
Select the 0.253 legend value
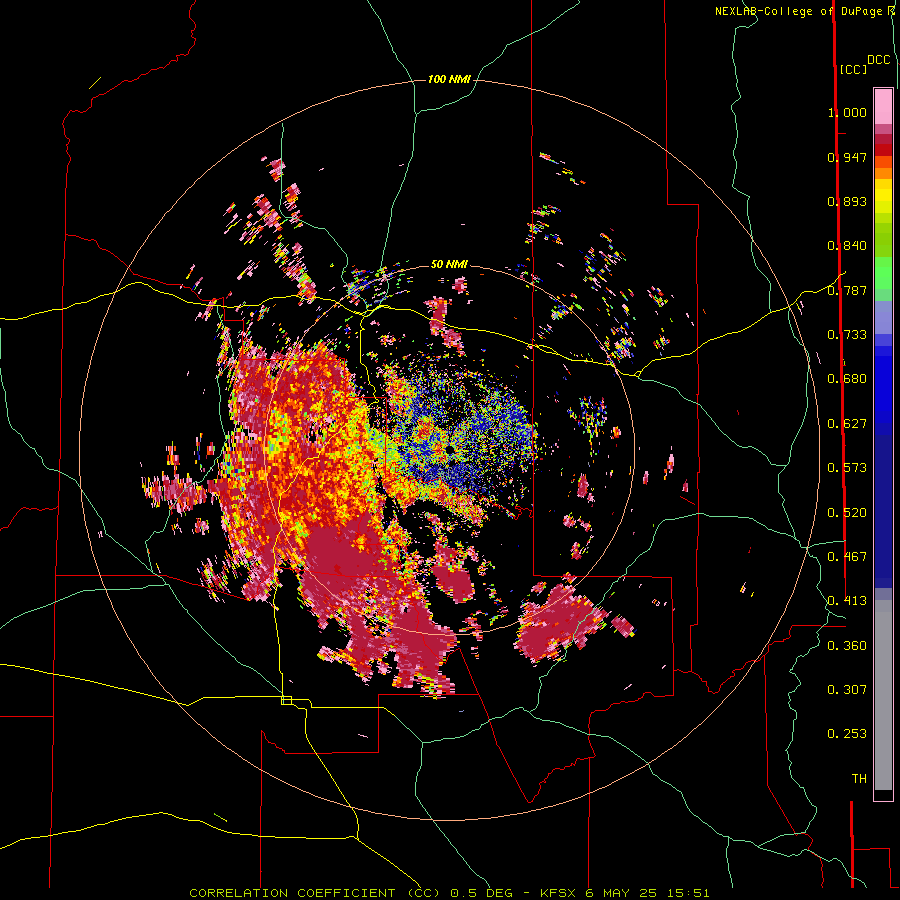[x=847, y=734]
